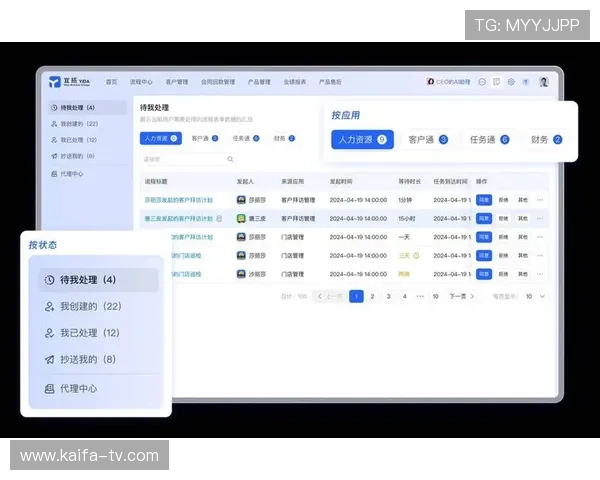Open settings gear icon in the header
Image resolution: width=600 pixels, height=480 pixels.
(511, 82)
